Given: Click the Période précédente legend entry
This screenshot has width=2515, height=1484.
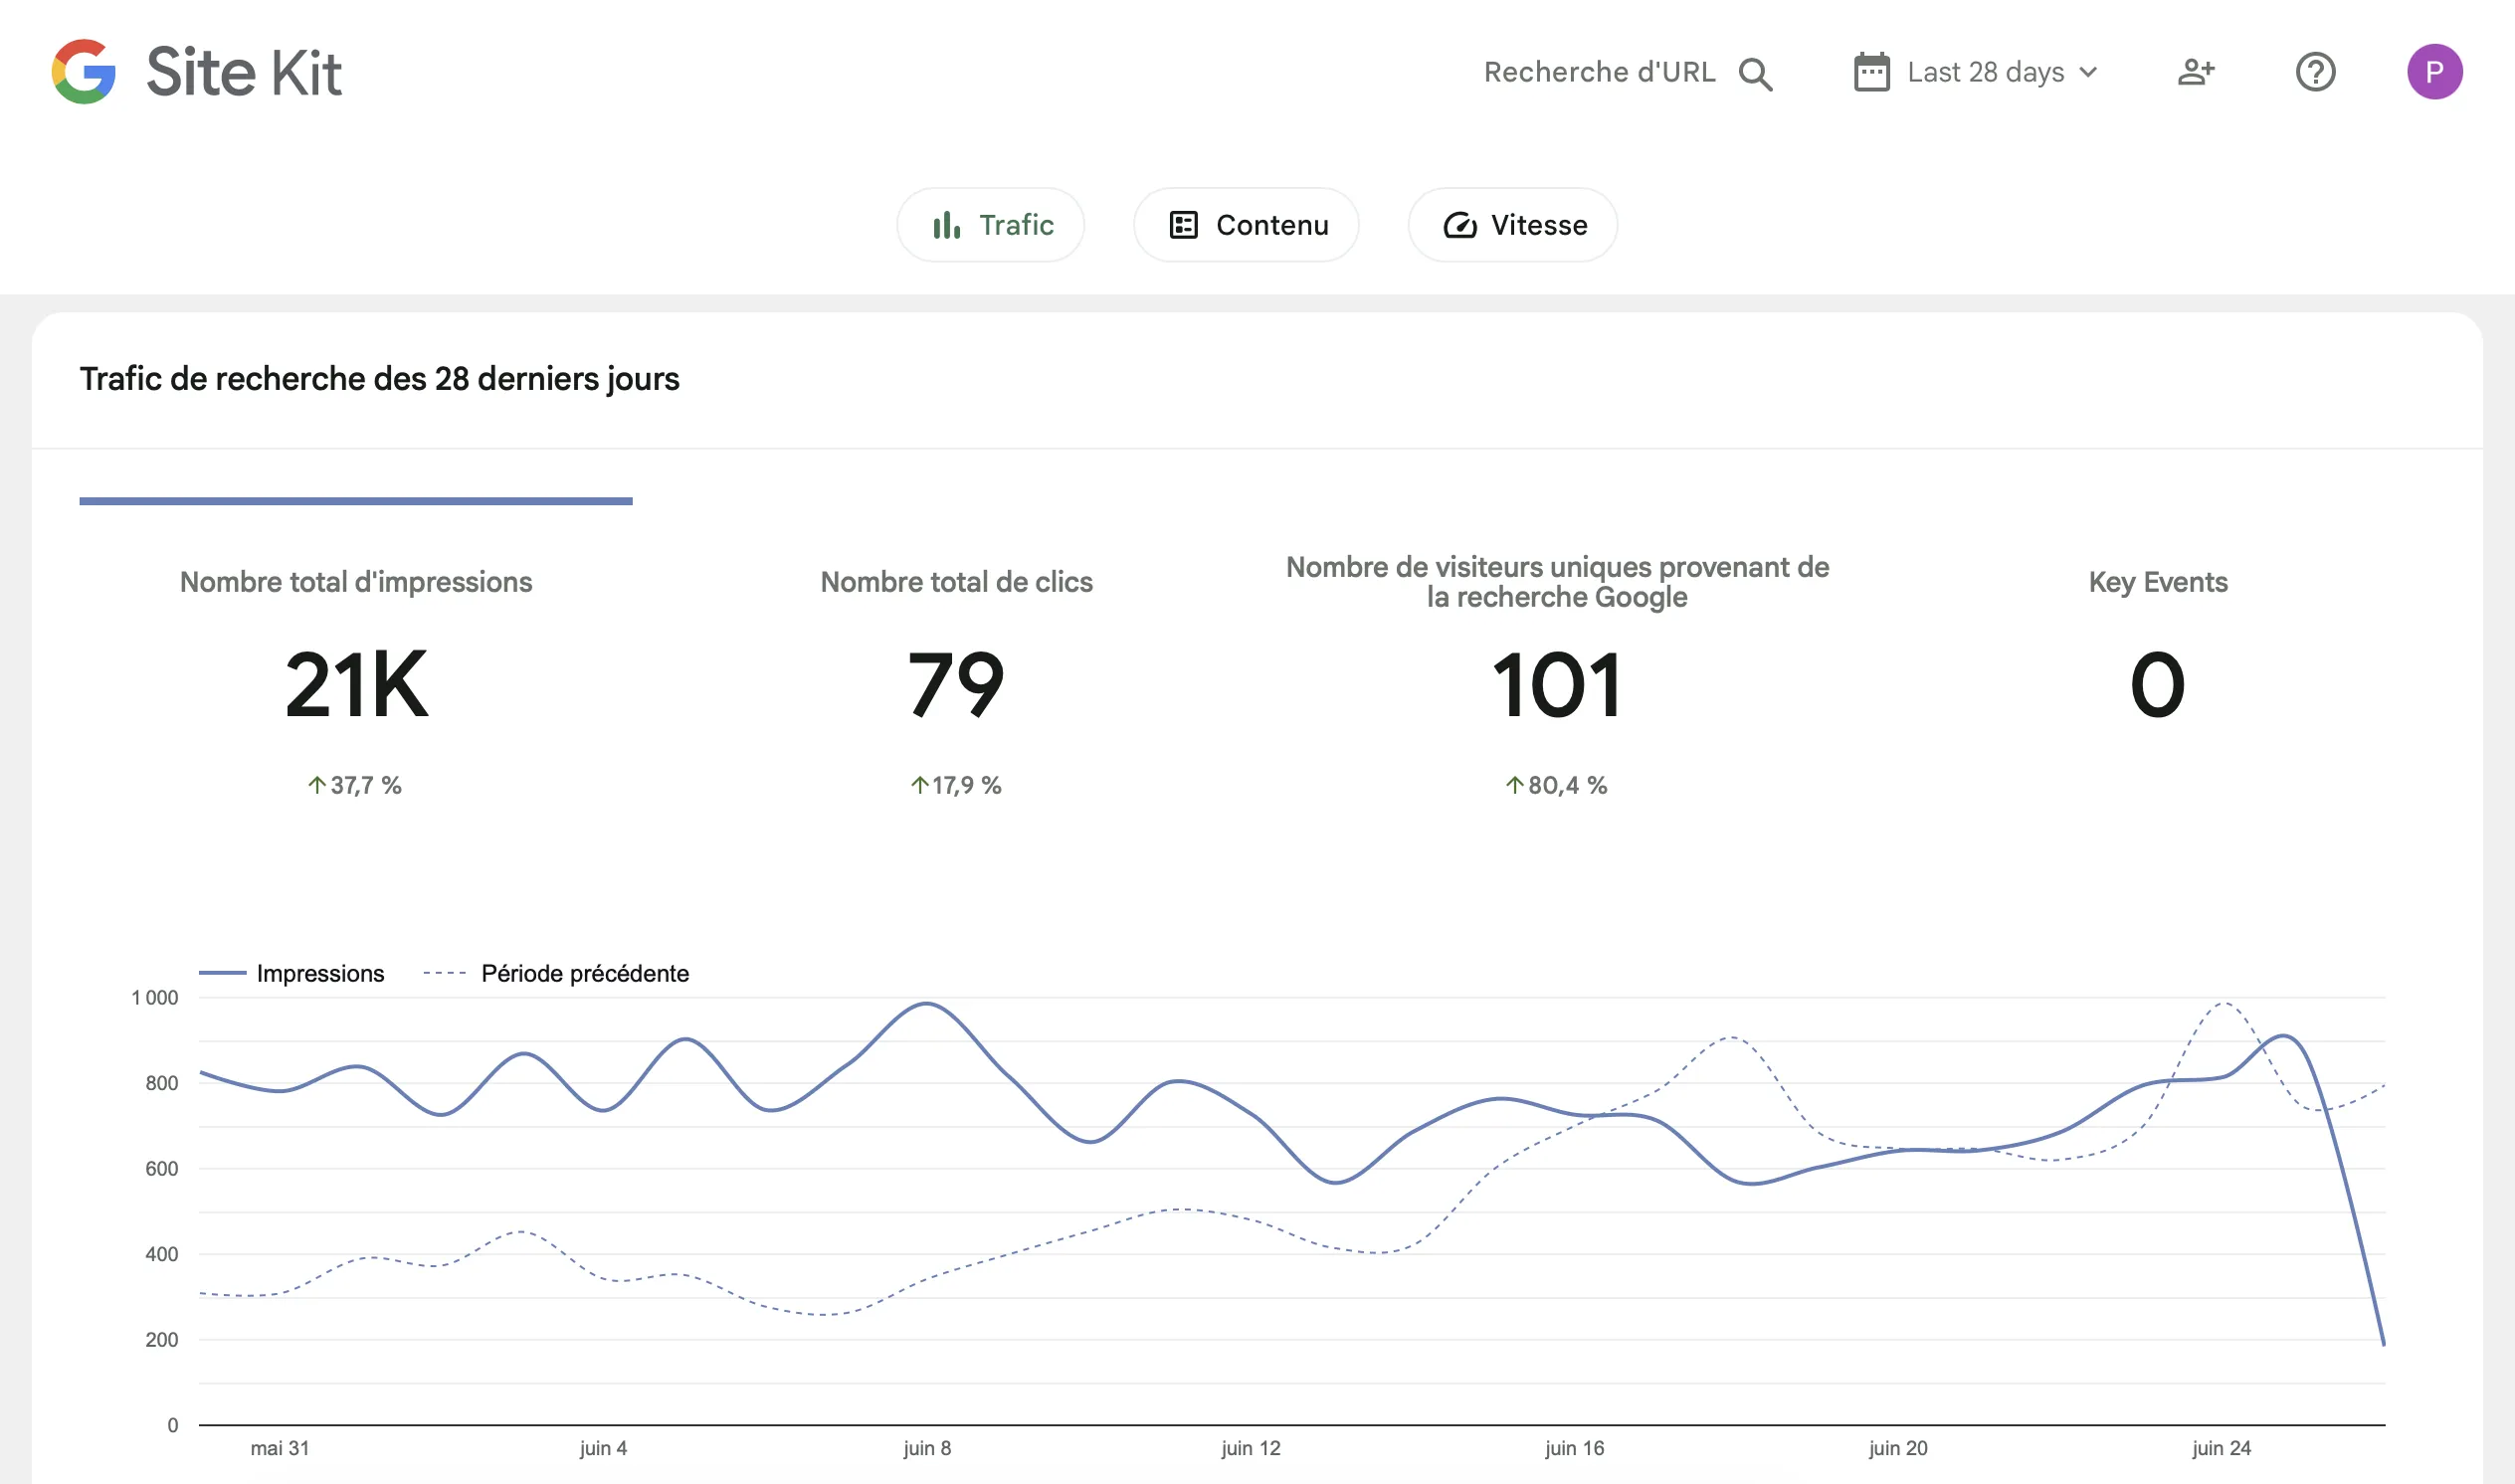Looking at the screenshot, I should [x=556, y=973].
